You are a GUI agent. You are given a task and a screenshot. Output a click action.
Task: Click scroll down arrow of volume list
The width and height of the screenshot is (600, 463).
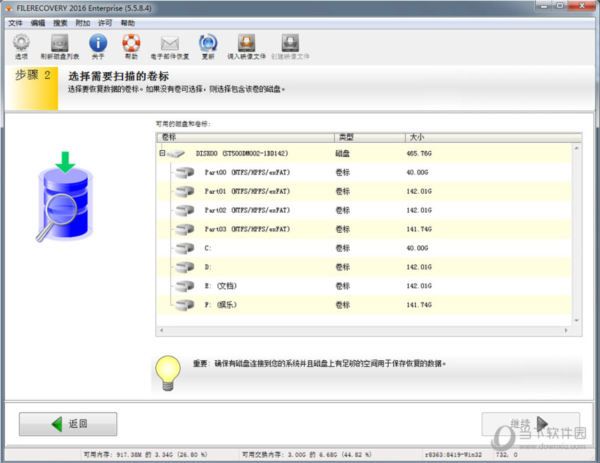[x=576, y=321]
